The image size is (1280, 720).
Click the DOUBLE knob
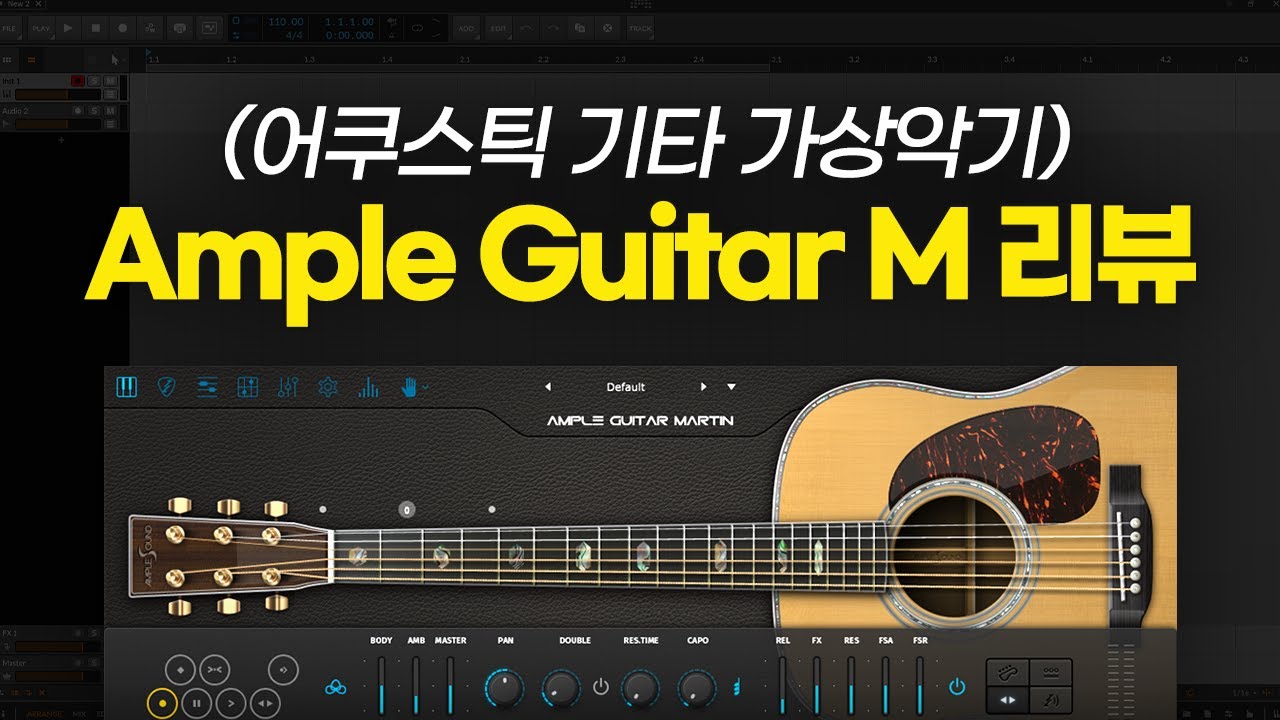pos(562,688)
